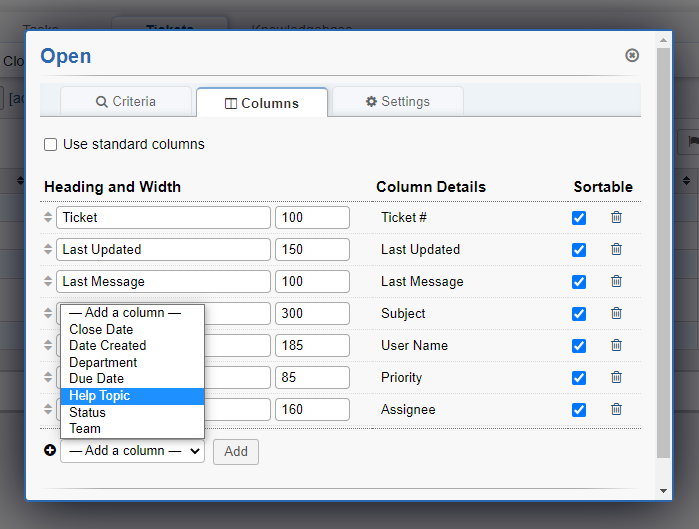699x529 pixels.
Task: Close the Open dialog
Action: (632, 56)
